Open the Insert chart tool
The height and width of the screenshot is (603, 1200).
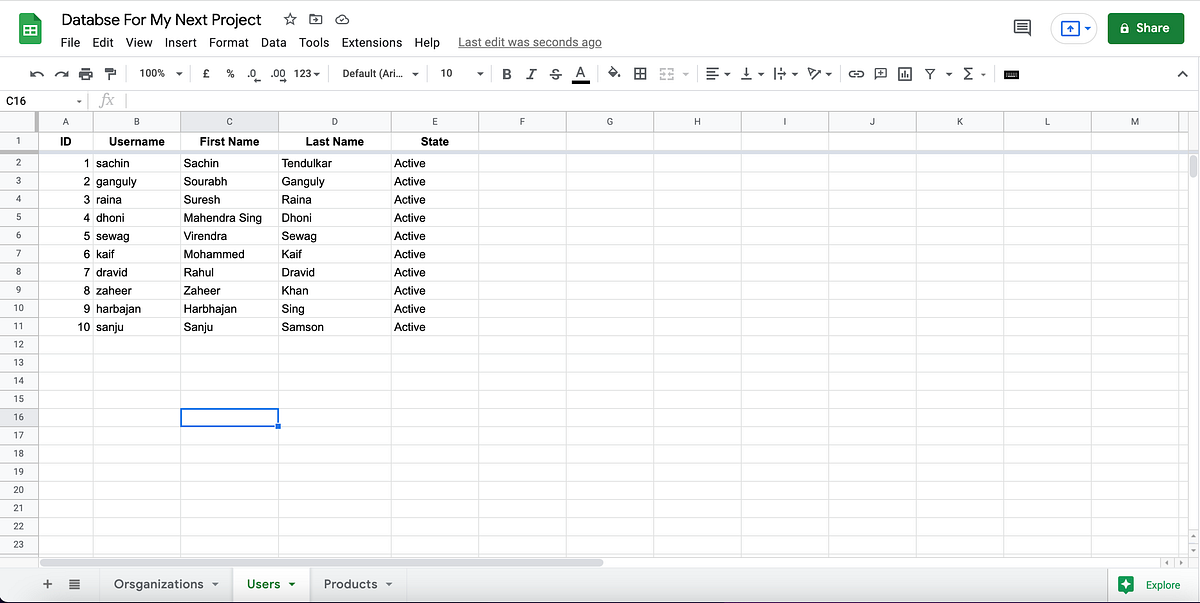coord(904,73)
